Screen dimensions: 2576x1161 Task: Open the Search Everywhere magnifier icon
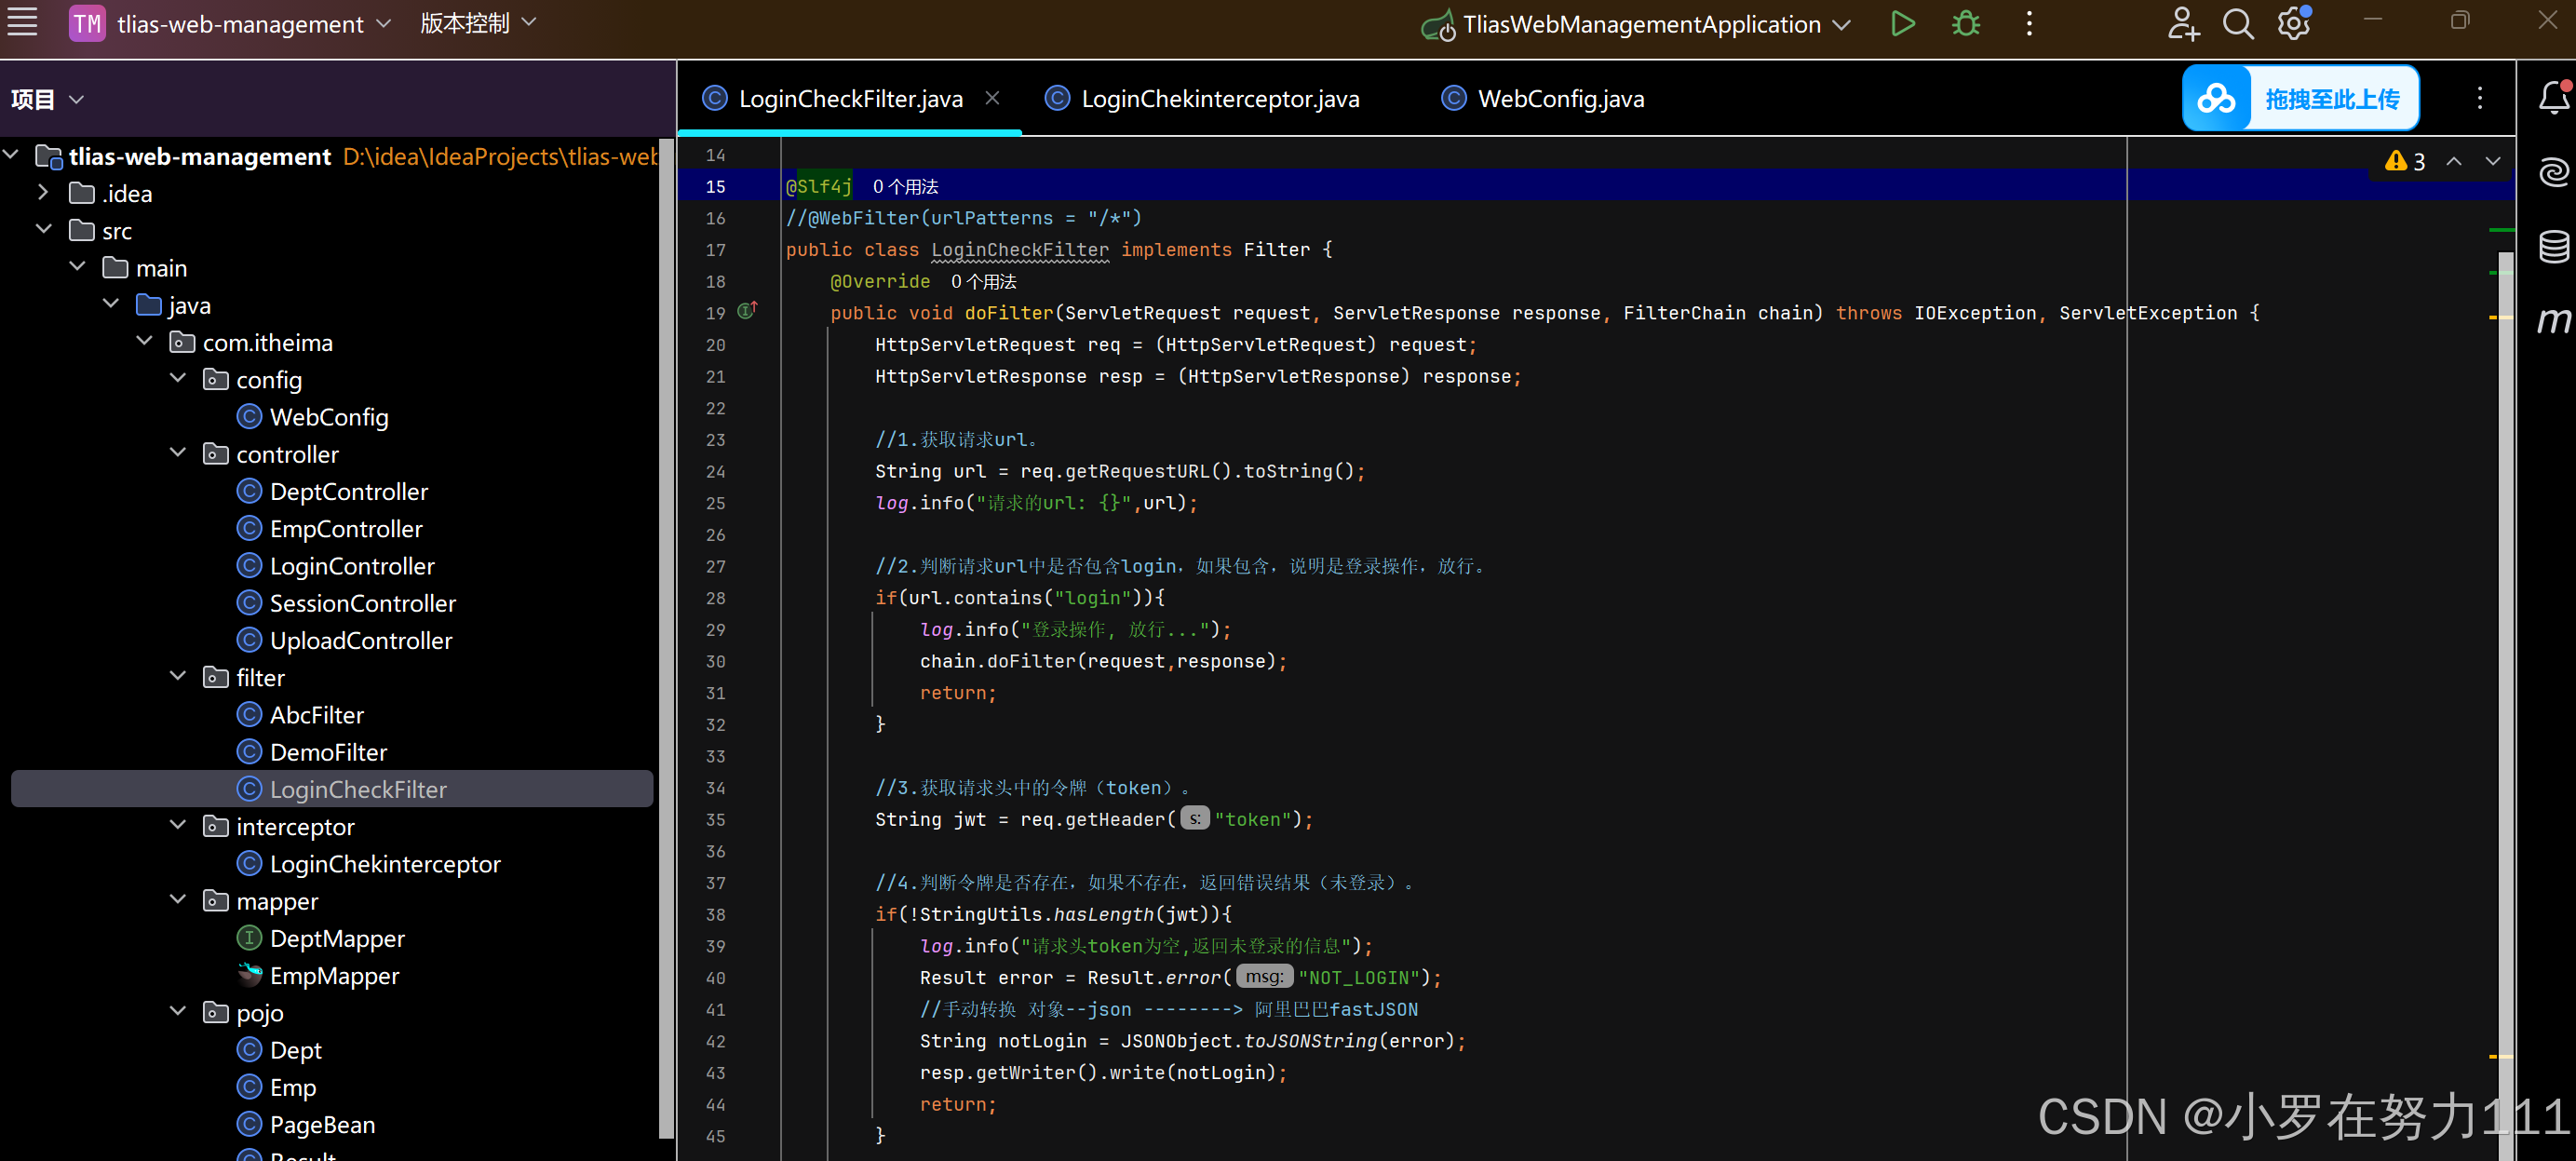[x=2237, y=24]
